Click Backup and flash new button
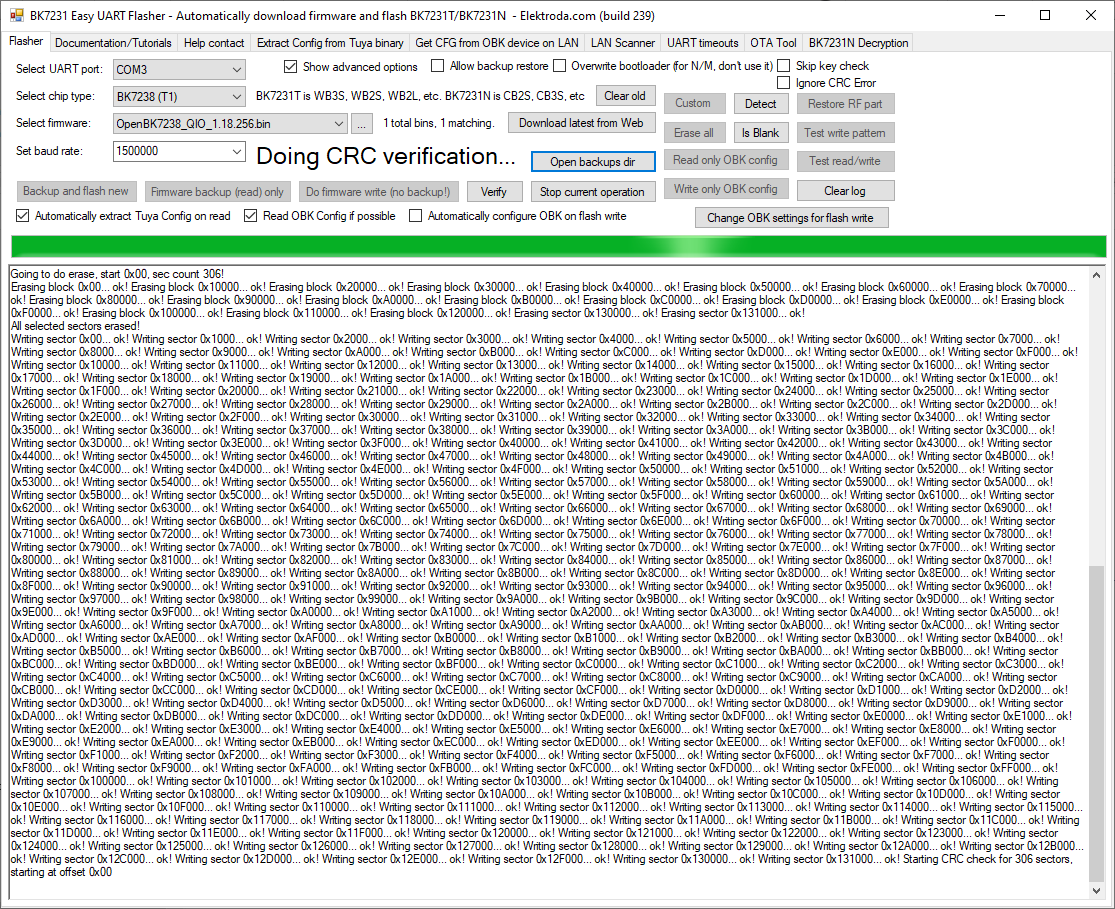The width and height of the screenshot is (1115, 909). [x=76, y=191]
